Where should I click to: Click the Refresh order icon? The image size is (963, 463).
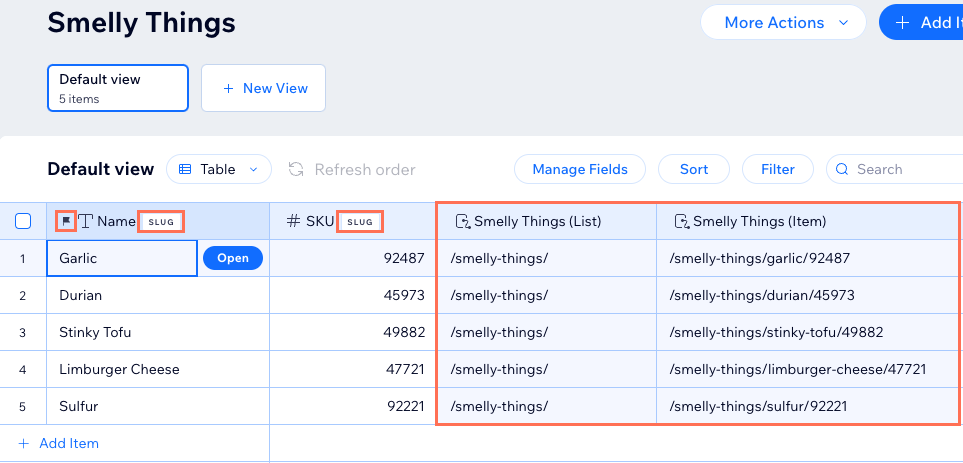coord(296,170)
